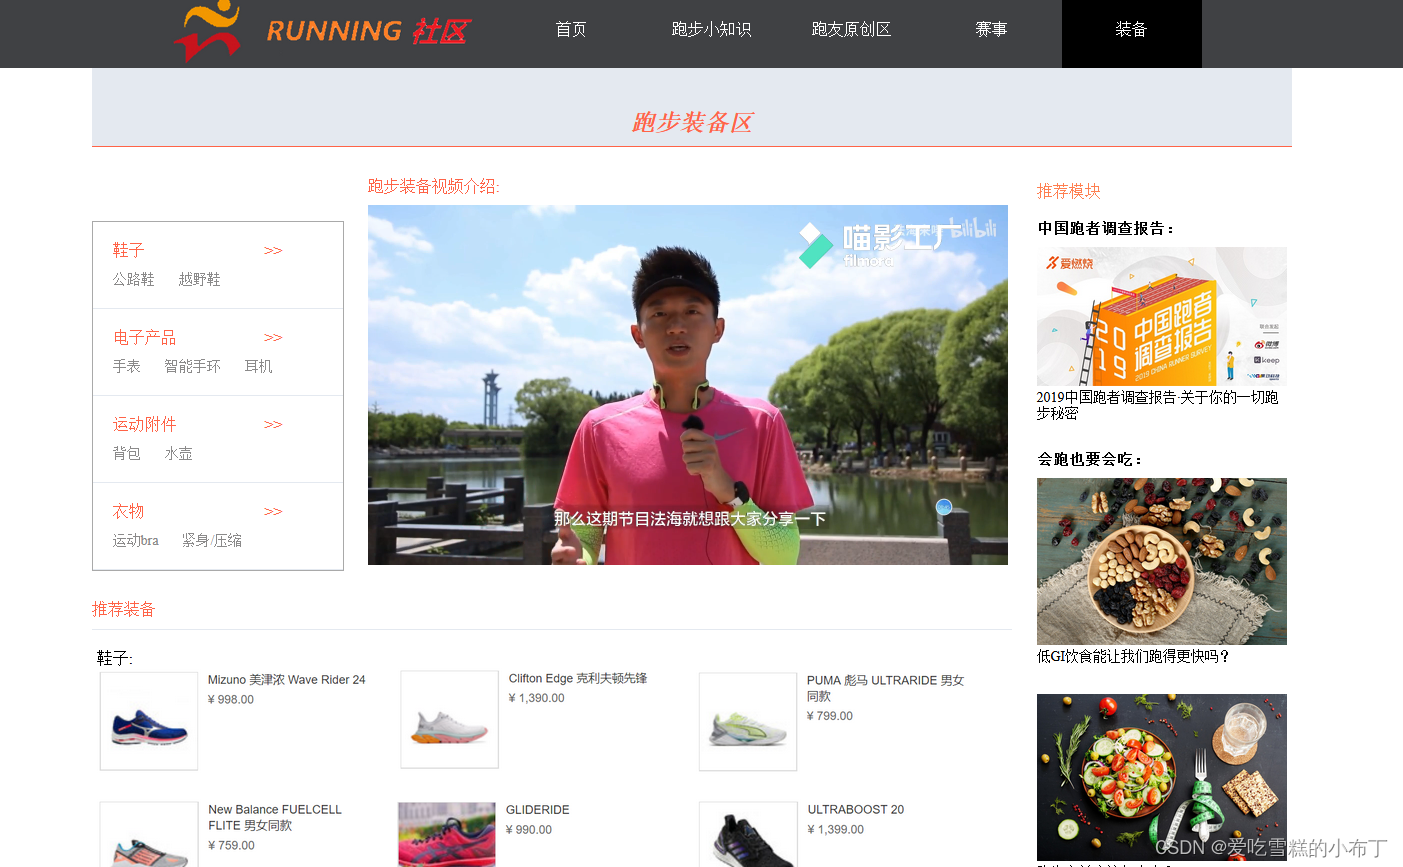Viewport: 1403px width, 867px height.
Task: Play the running gear intro video
Action: pos(688,385)
